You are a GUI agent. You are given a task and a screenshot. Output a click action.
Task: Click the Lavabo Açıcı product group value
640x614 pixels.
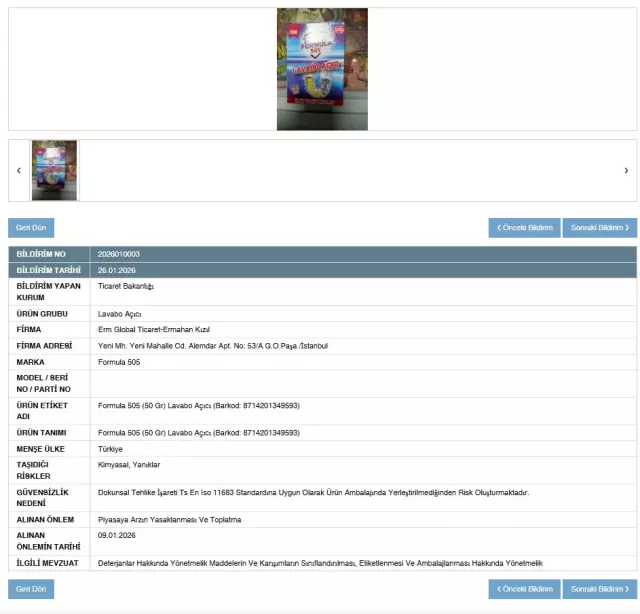click(x=120, y=313)
